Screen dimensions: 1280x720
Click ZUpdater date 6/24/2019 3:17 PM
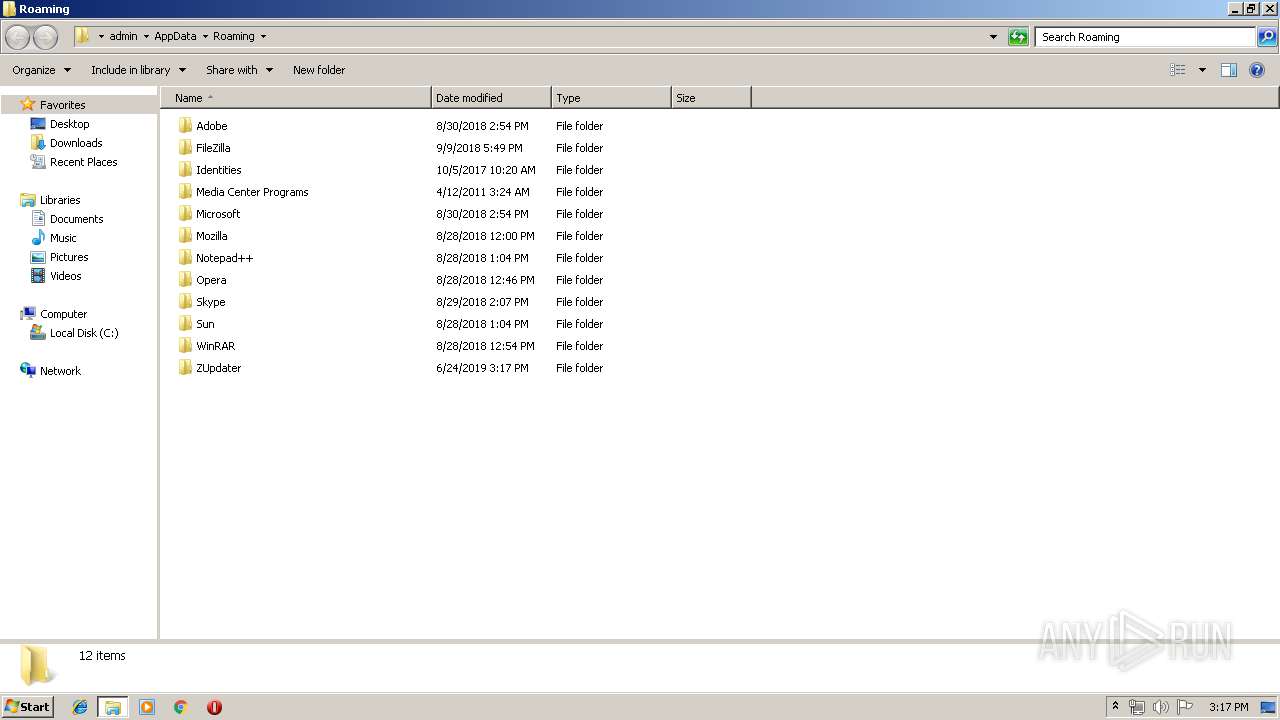(482, 368)
